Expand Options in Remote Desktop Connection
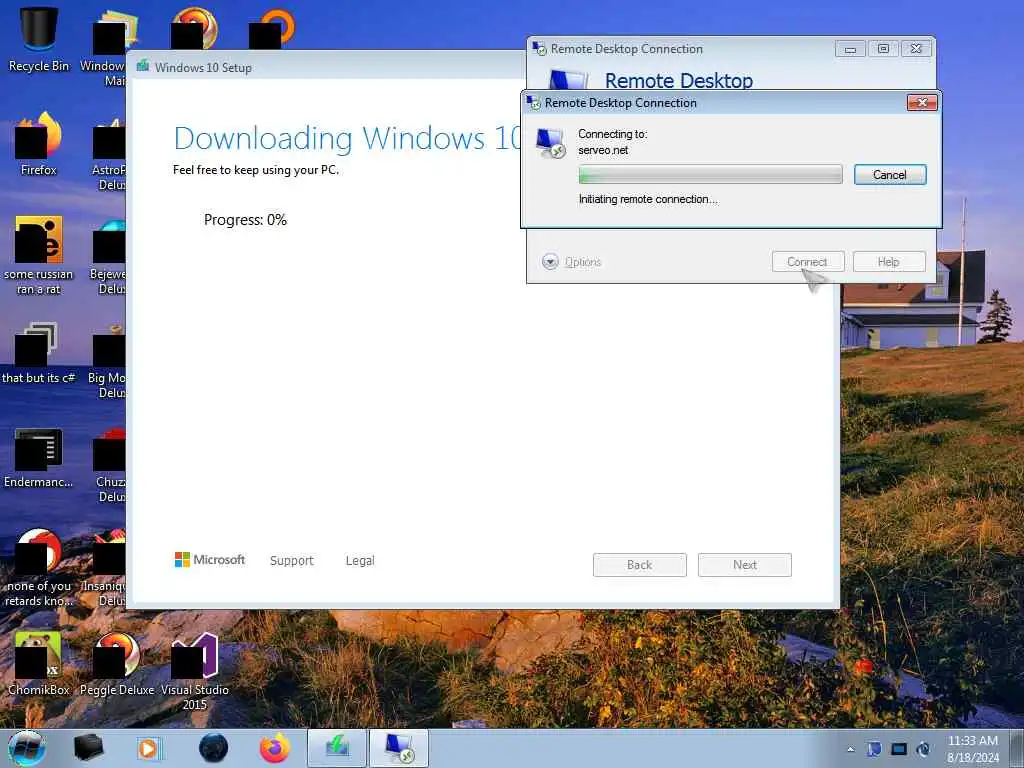 pos(571,262)
